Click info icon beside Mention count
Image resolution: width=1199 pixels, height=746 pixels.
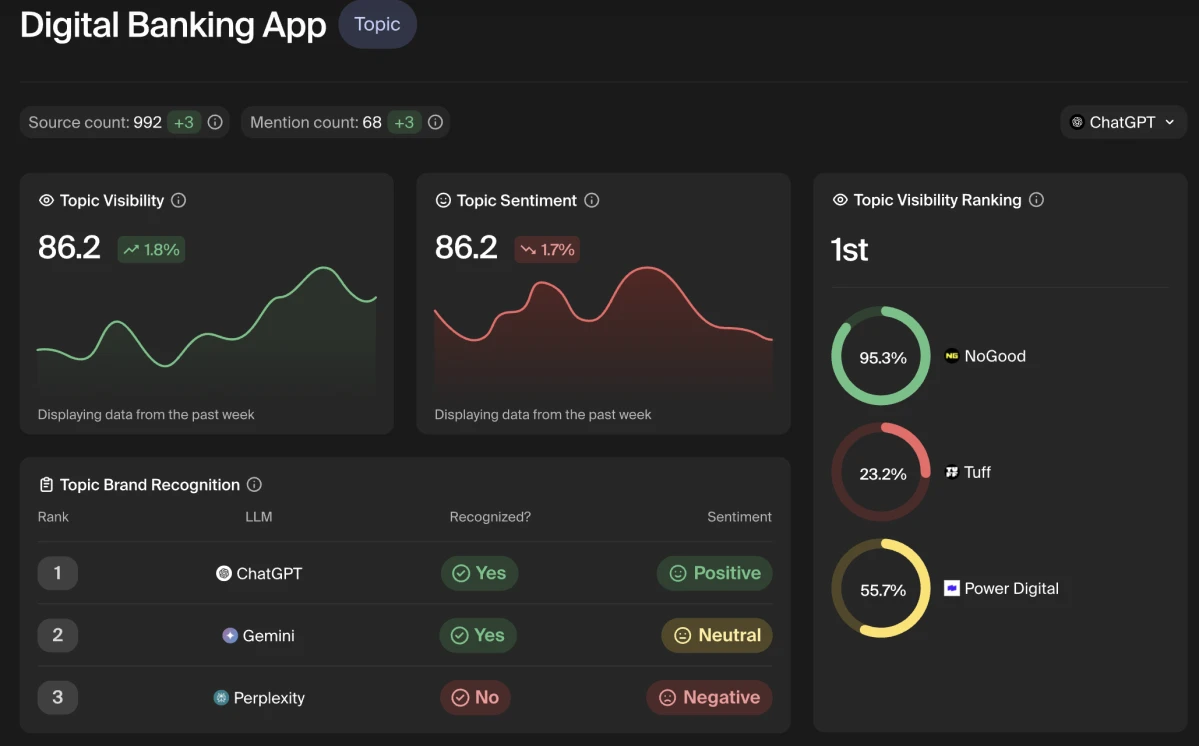point(435,122)
